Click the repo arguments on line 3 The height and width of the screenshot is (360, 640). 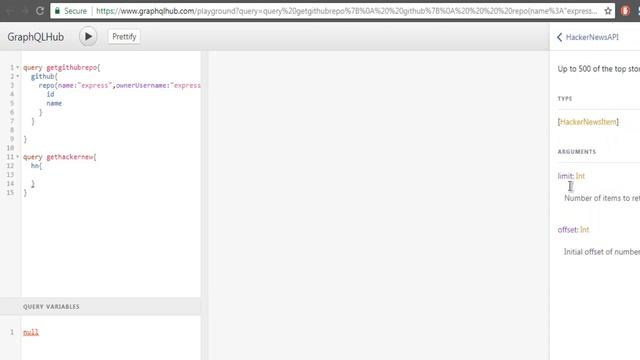129,85
